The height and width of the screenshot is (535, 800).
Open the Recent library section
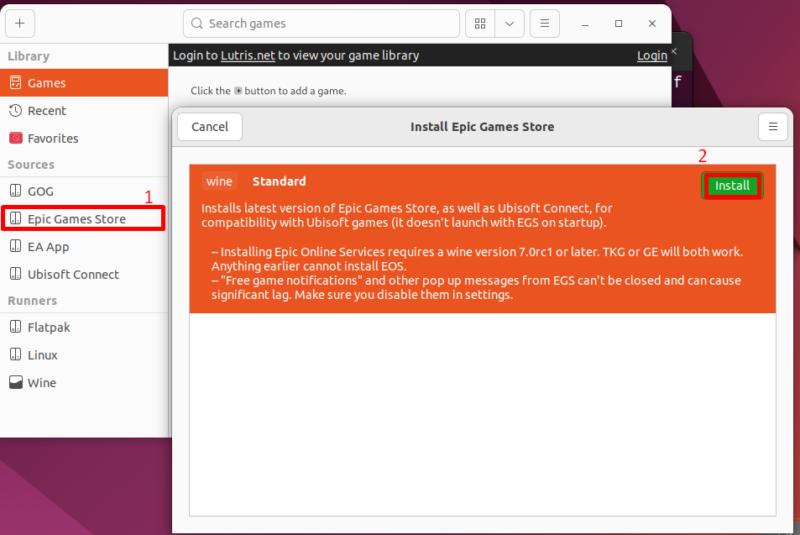click(x=84, y=110)
